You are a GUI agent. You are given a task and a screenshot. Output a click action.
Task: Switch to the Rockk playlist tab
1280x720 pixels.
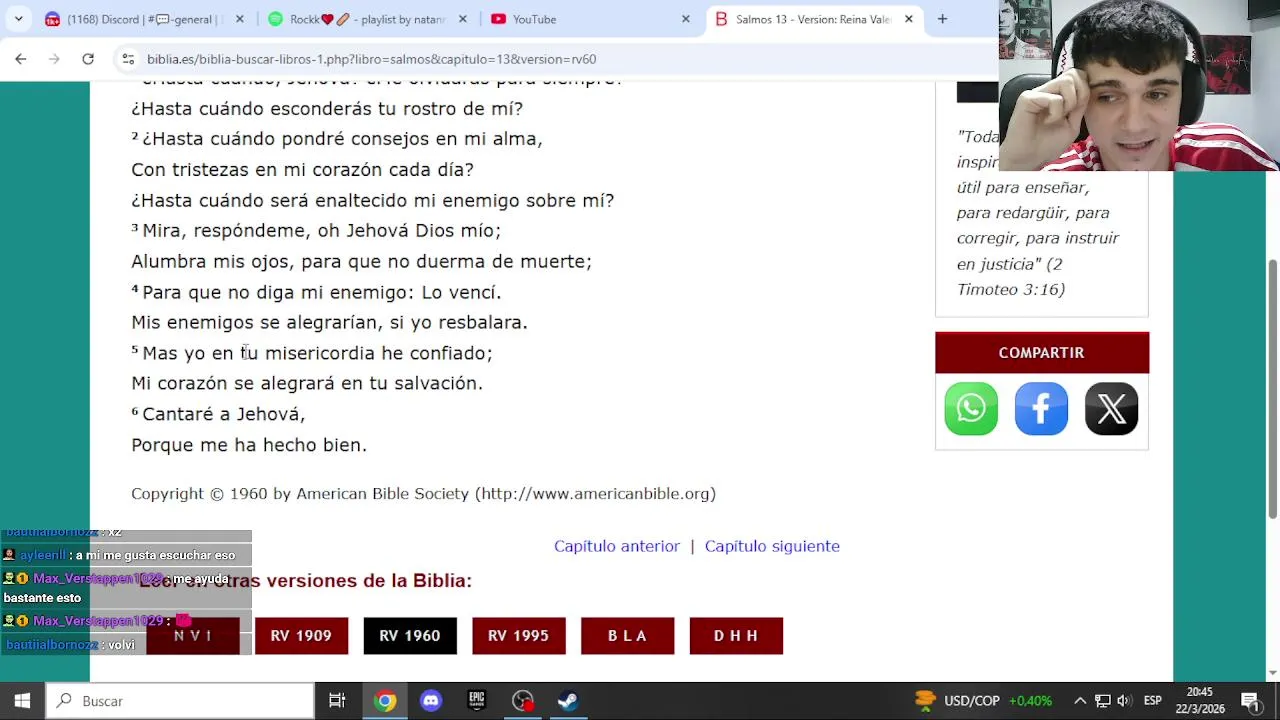[368, 19]
